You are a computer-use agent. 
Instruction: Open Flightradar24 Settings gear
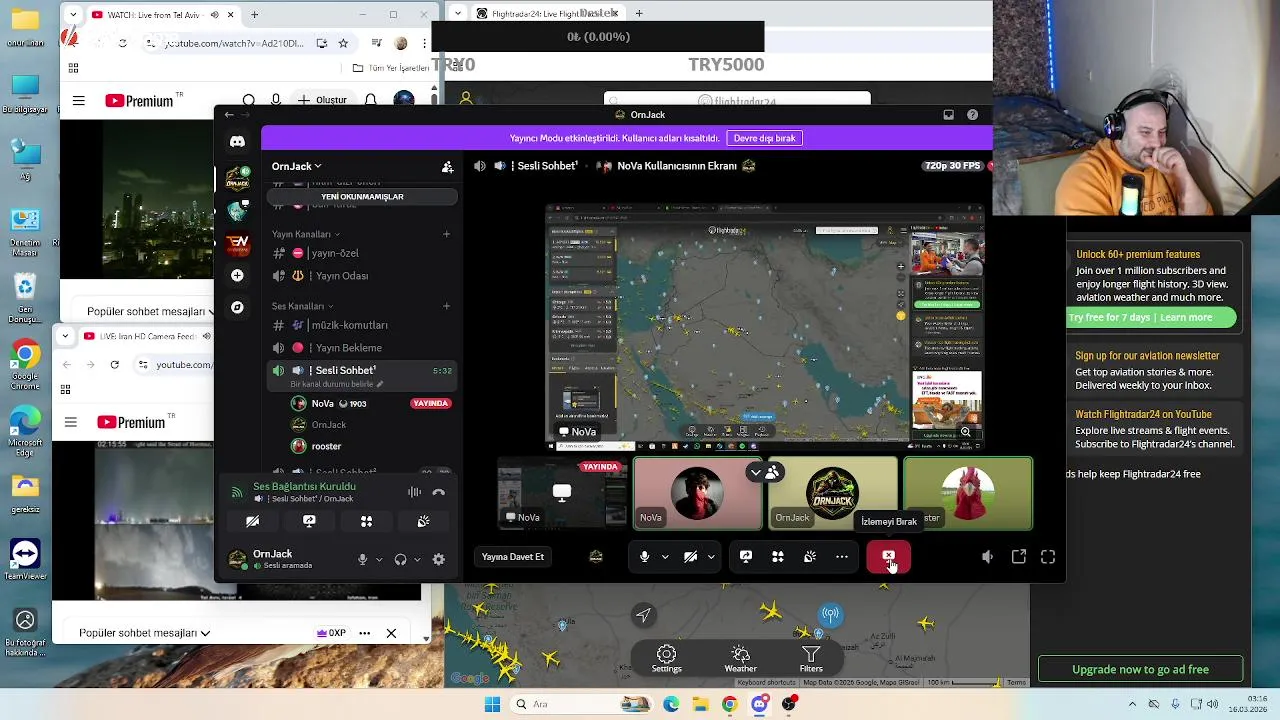tap(667, 659)
